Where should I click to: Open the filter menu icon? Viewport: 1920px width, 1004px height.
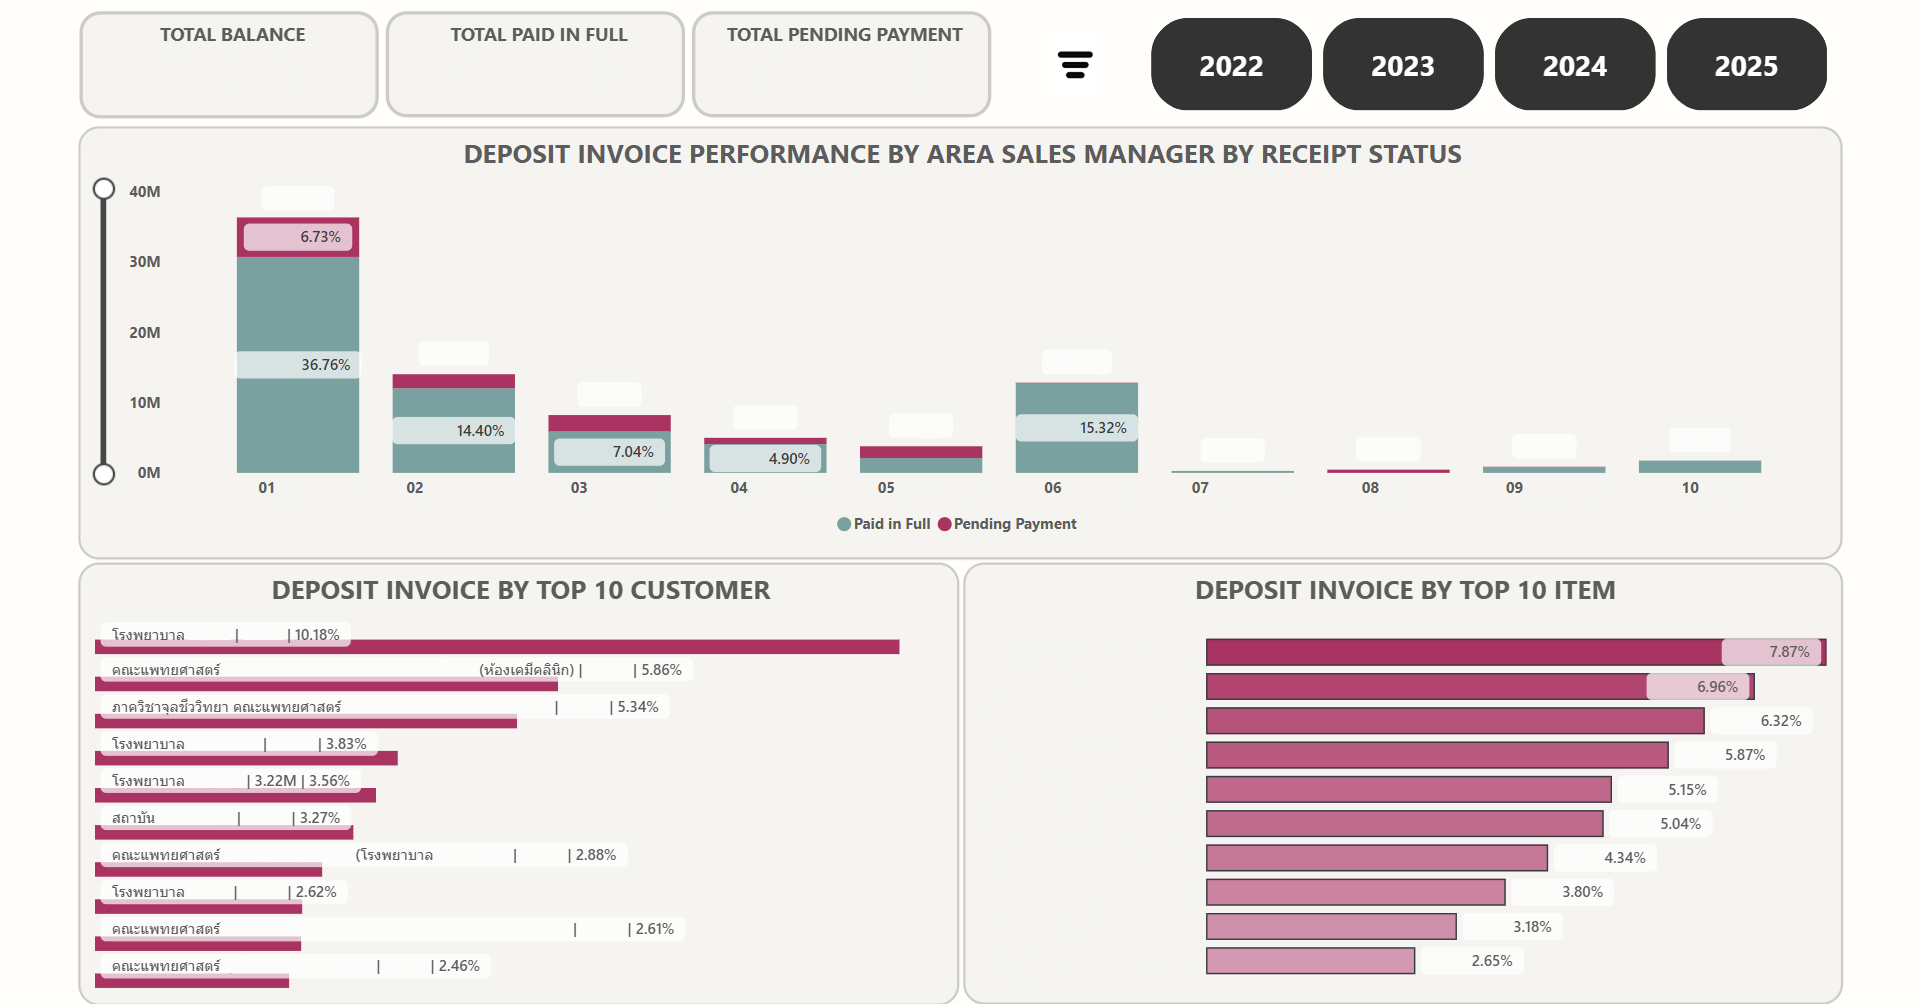[1075, 65]
